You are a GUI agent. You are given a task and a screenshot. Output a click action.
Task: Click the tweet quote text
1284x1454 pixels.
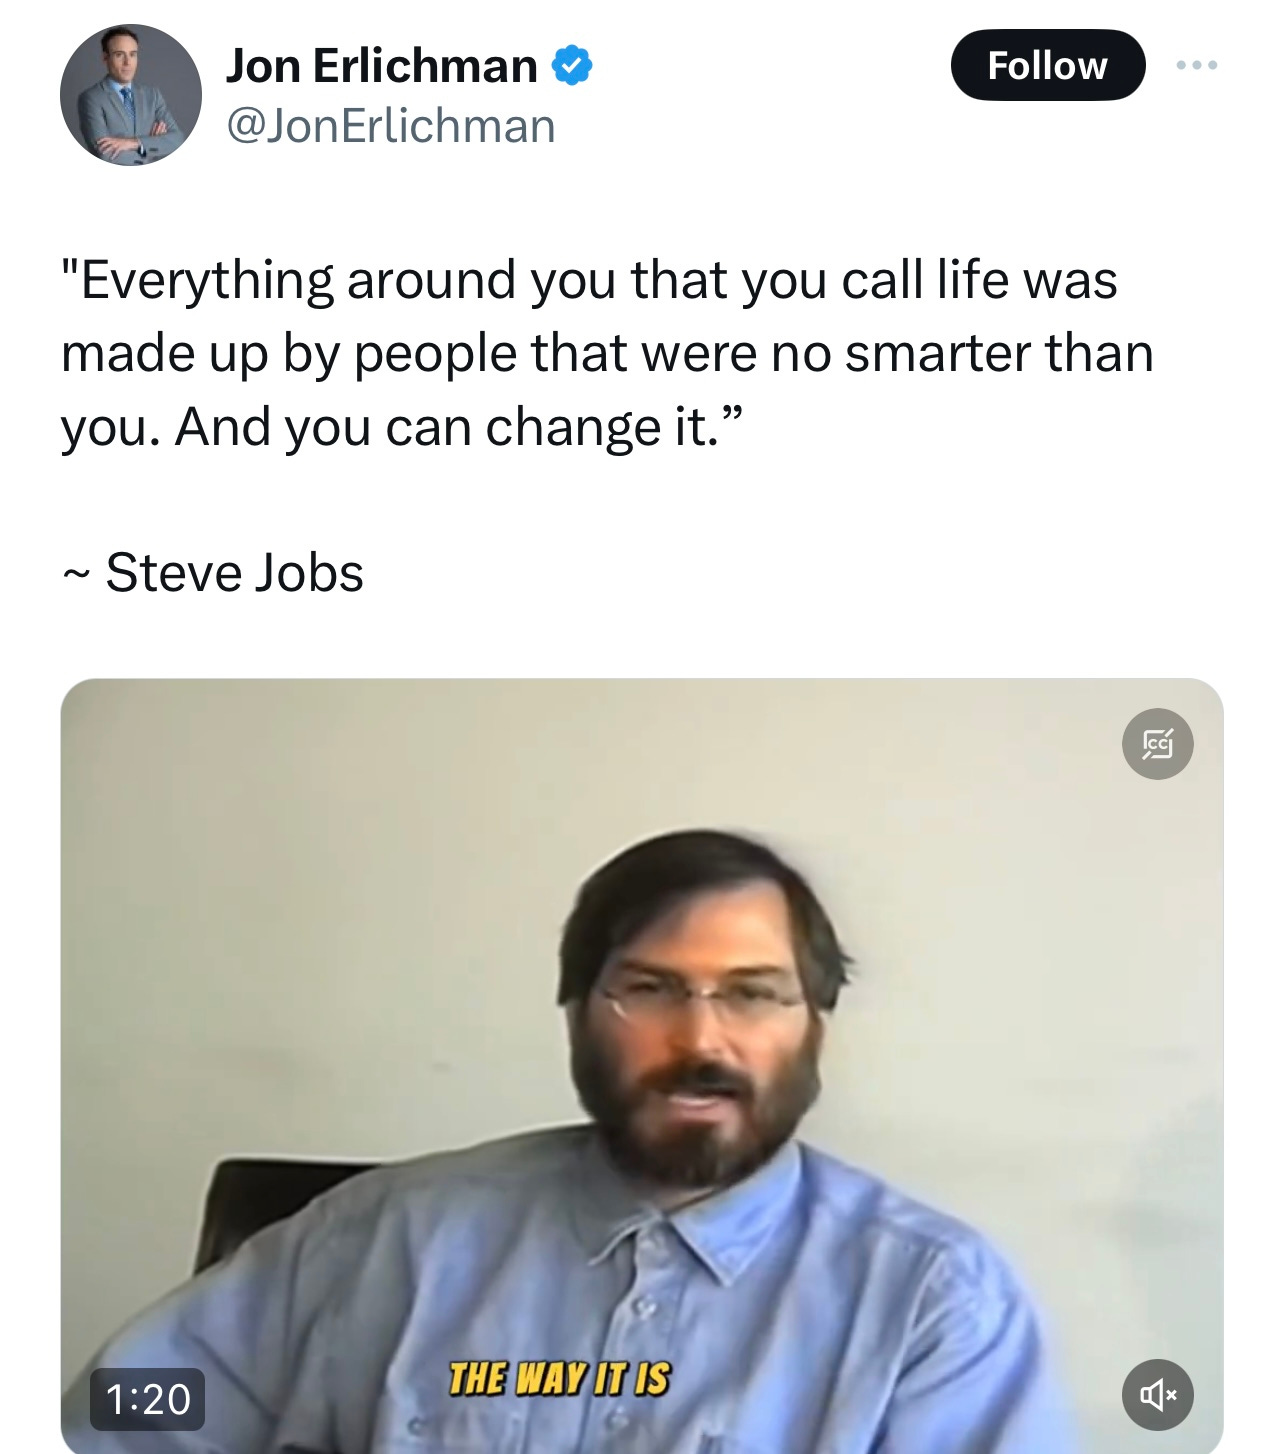[x=607, y=353]
